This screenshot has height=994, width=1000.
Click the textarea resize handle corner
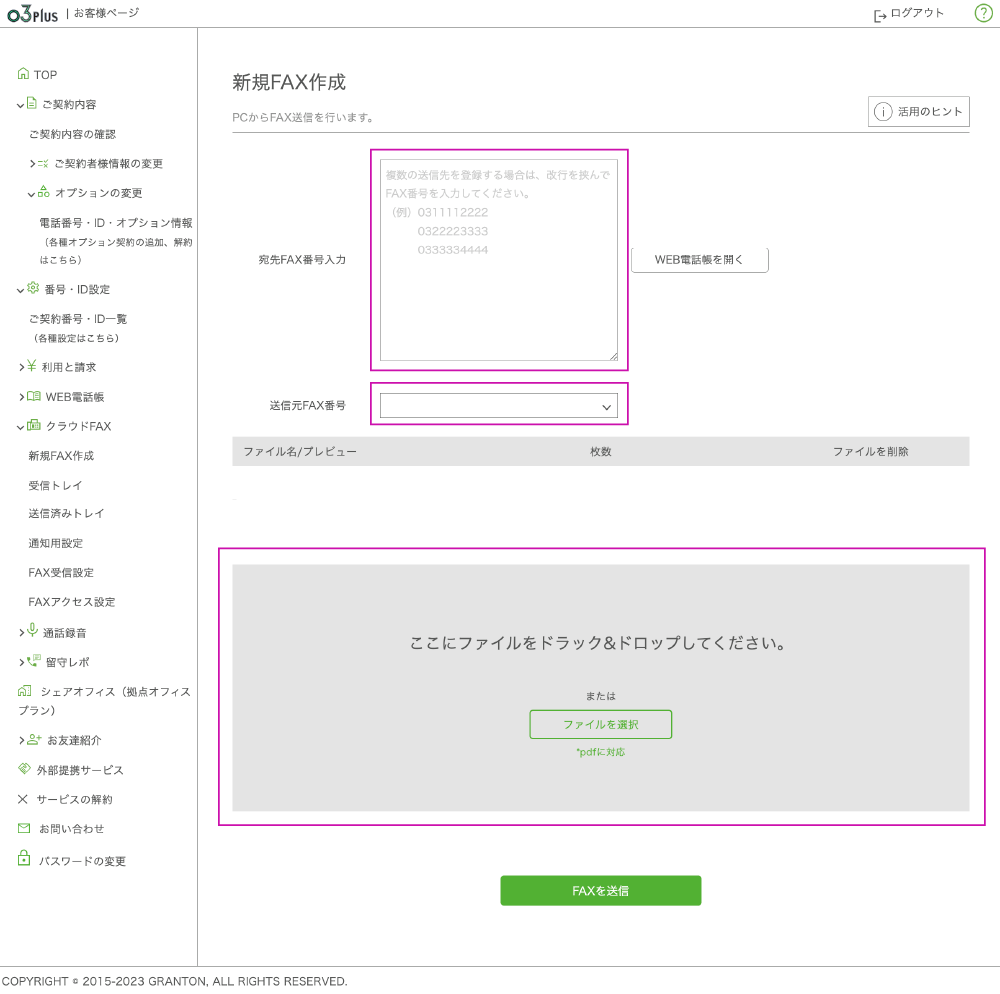pos(614,356)
